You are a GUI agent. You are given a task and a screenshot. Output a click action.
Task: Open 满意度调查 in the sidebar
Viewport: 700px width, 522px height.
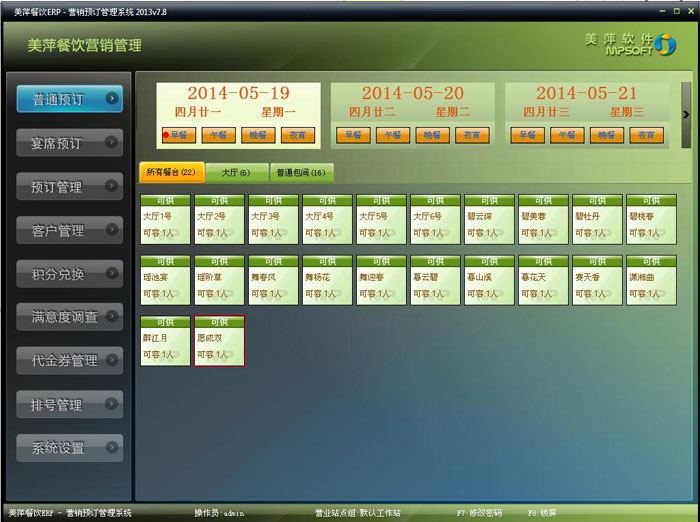[69, 317]
